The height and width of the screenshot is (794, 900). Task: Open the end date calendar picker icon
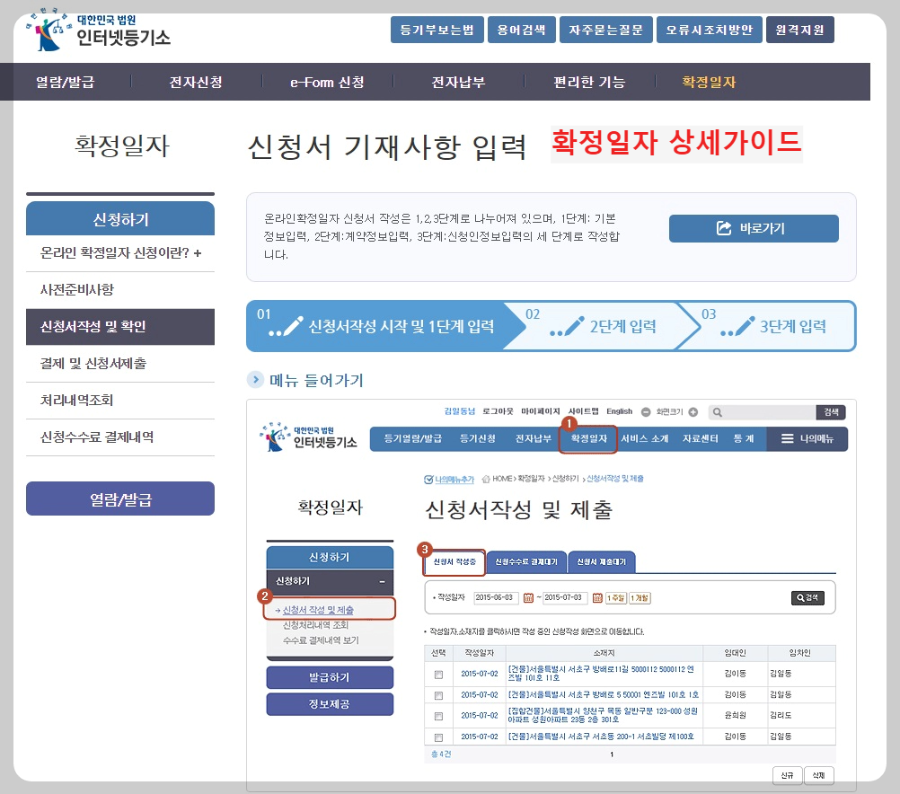[x=597, y=597]
